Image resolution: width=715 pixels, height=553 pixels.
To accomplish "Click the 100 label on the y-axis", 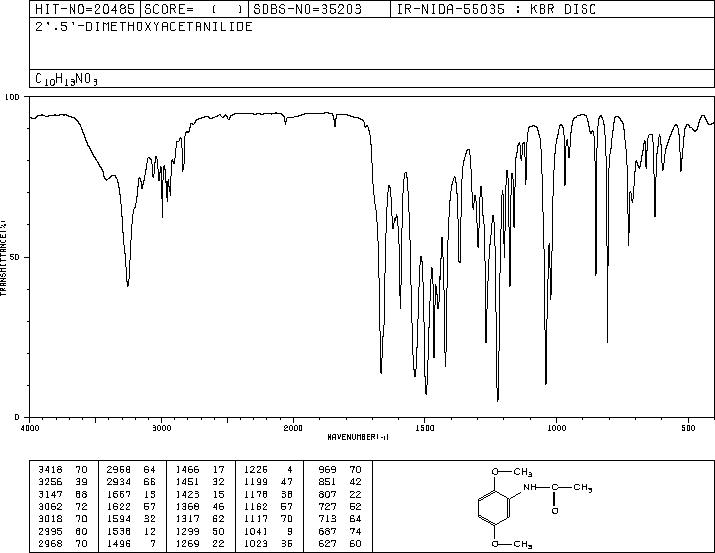I will pyautogui.click(x=12, y=97).
